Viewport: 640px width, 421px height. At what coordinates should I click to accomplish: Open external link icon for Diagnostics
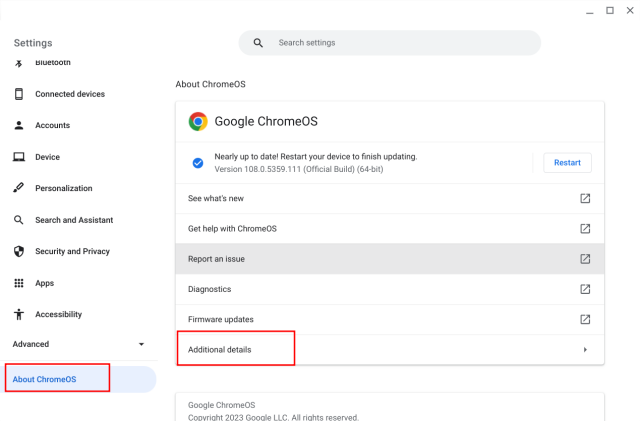(x=585, y=289)
